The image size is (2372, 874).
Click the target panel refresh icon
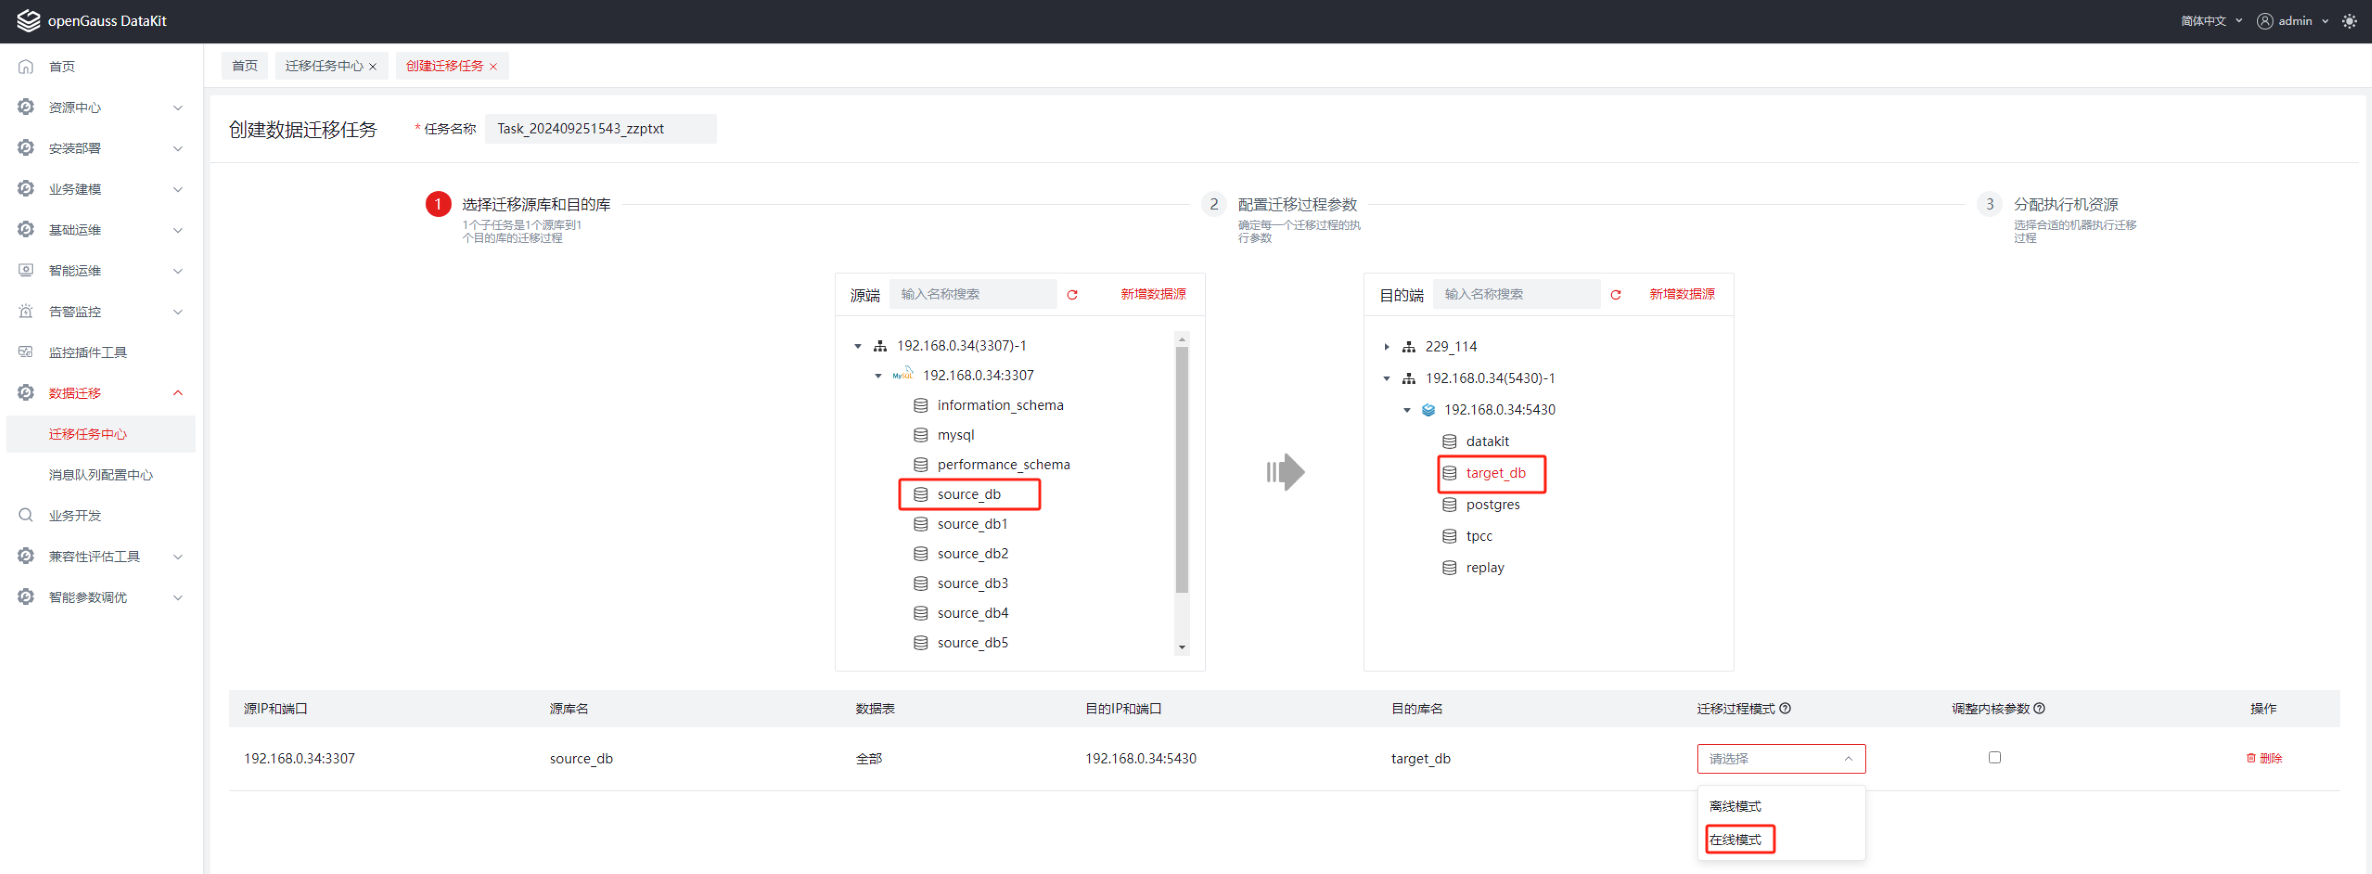1615,295
